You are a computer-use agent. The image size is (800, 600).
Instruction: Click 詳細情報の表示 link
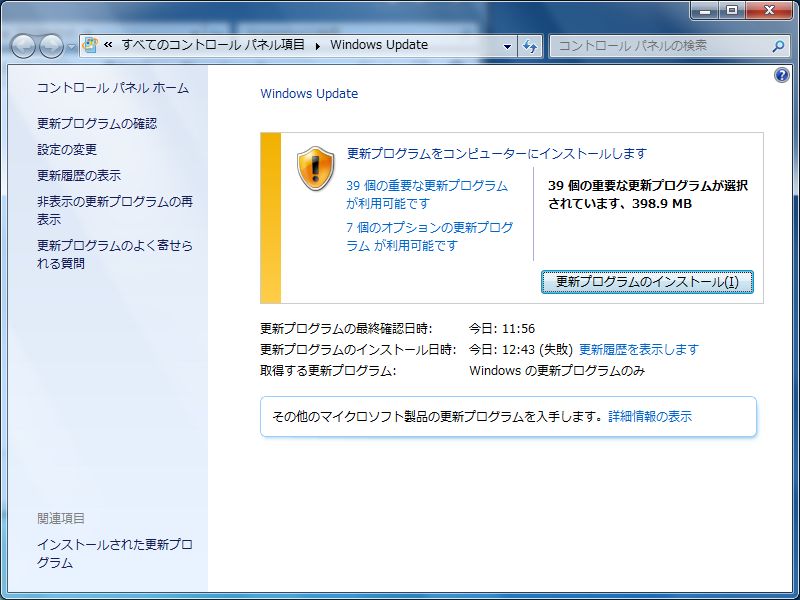tap(650, 416)
